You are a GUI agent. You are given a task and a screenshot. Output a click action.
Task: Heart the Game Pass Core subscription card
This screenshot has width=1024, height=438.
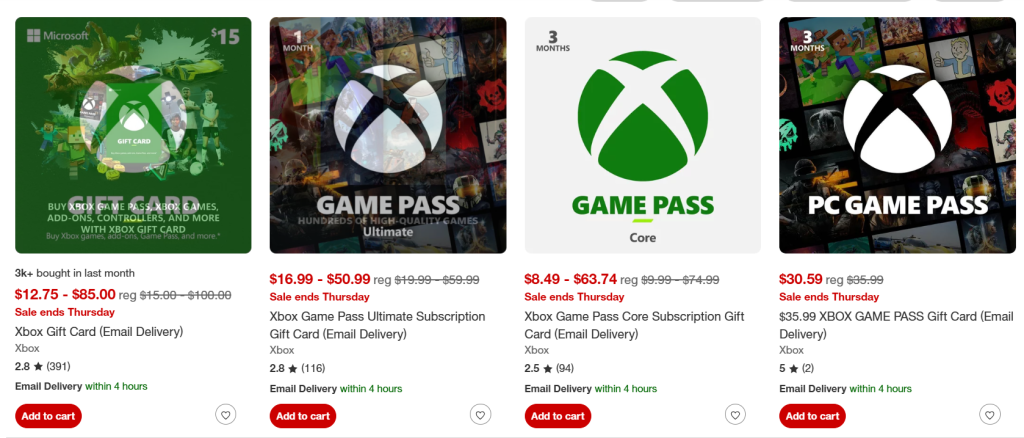pyautogui.click(x=735, y=415)
